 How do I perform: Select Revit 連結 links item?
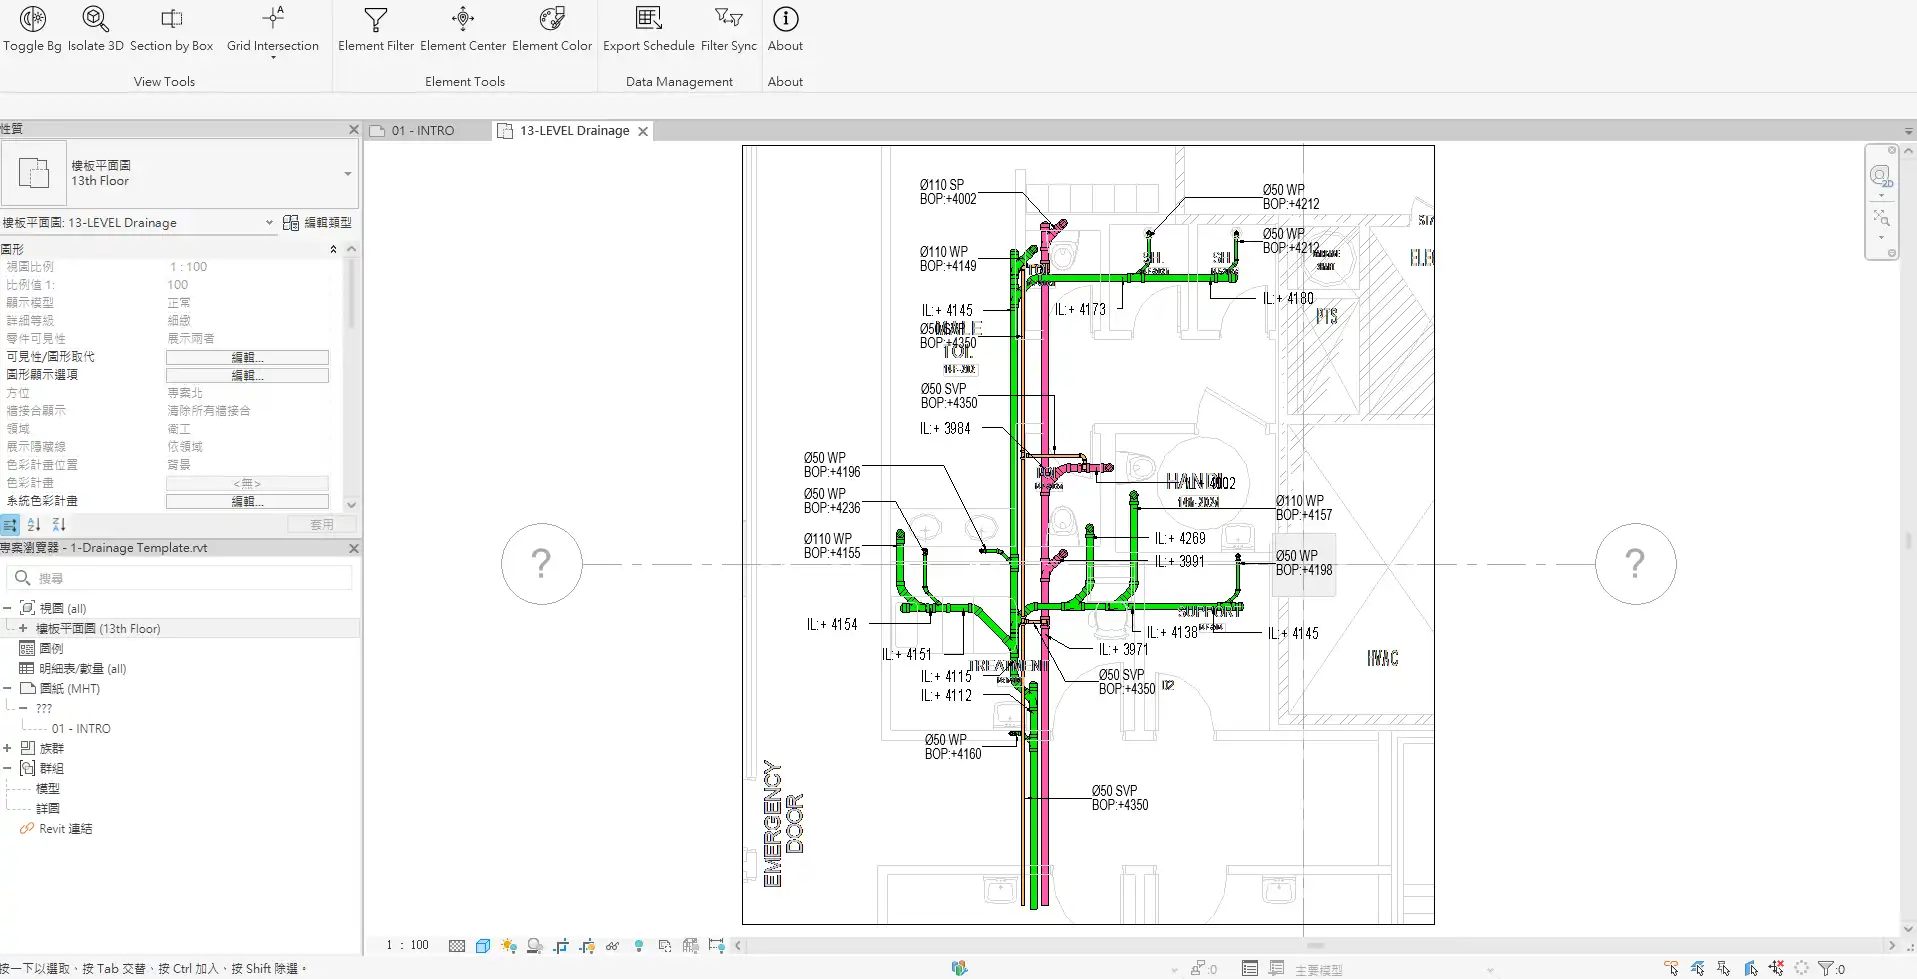pyautogui.click(x=66, y=829)
